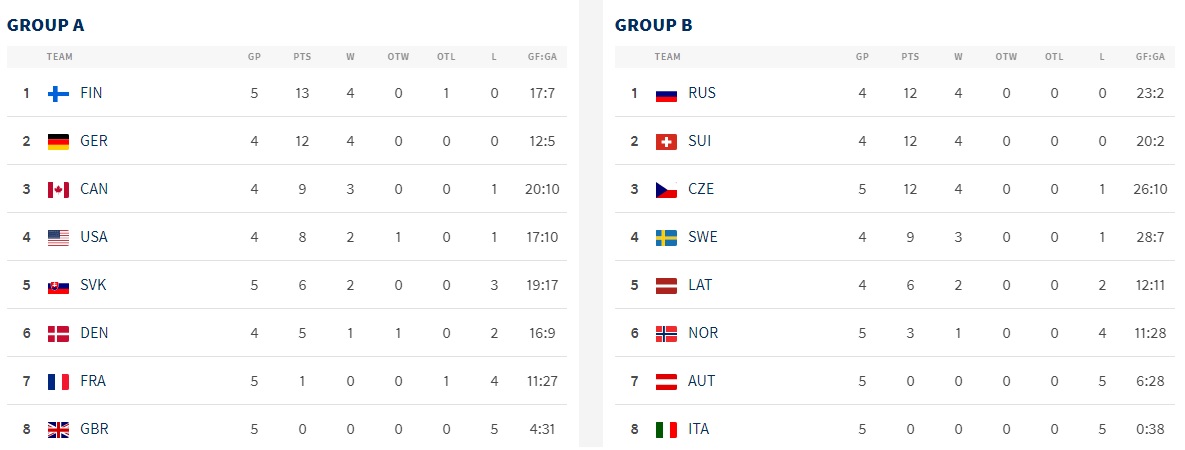Open the CZE team link
This screenshot has width=1185, height=450.
[701, 189]
